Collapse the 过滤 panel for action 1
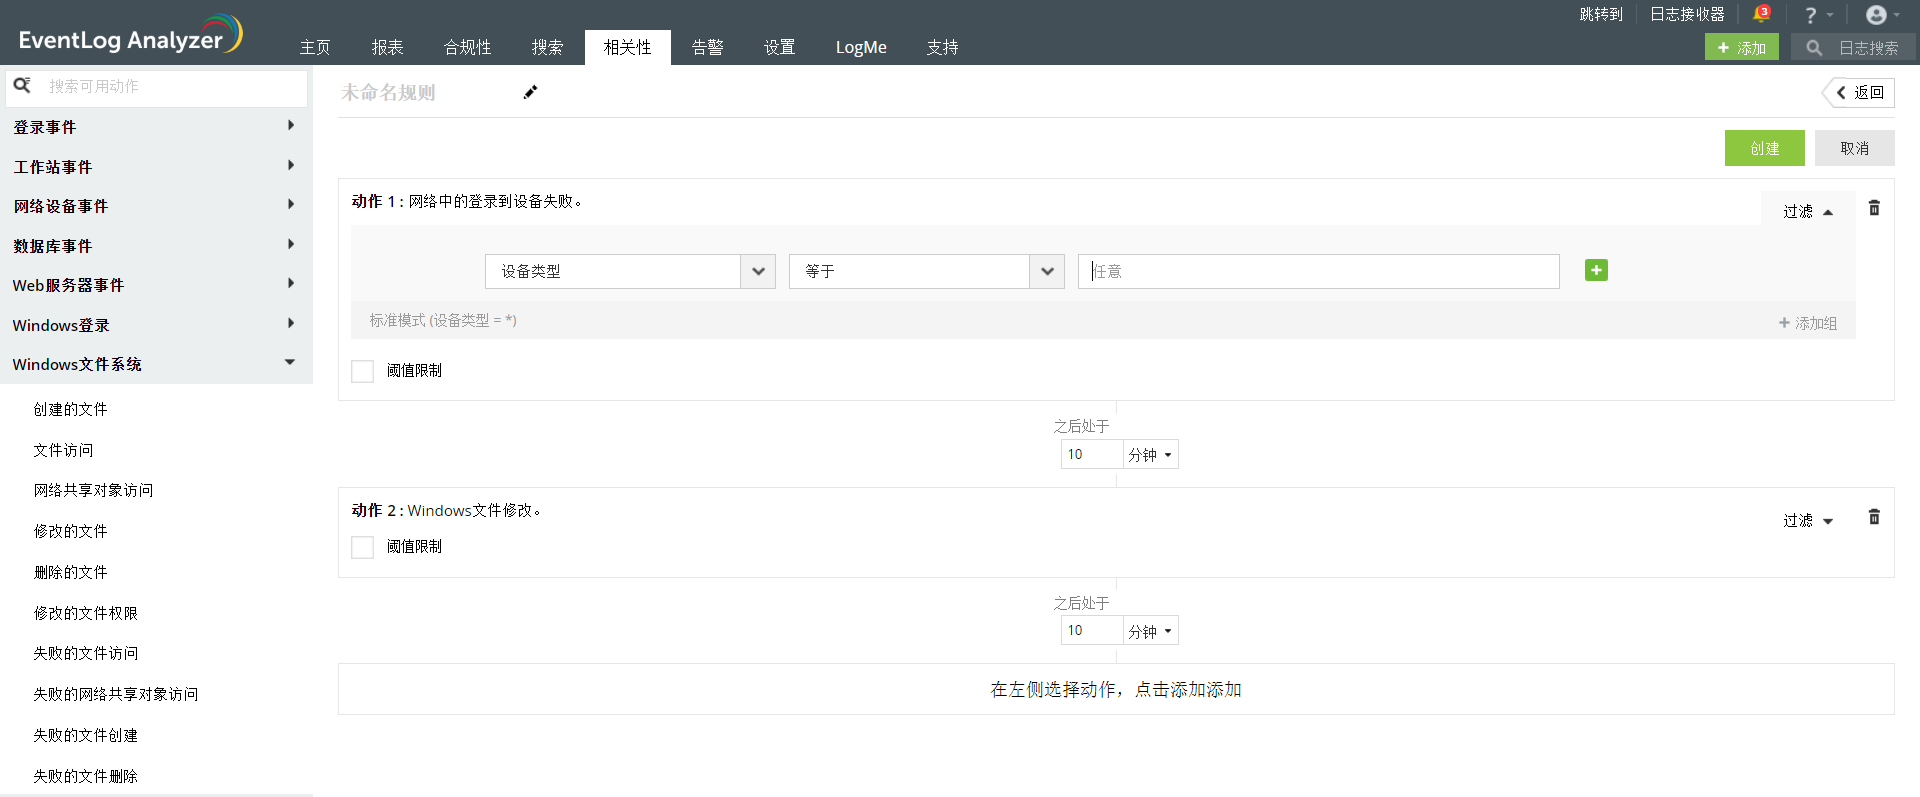This screenshot has height=797, width=1920. pos(1808,211)
